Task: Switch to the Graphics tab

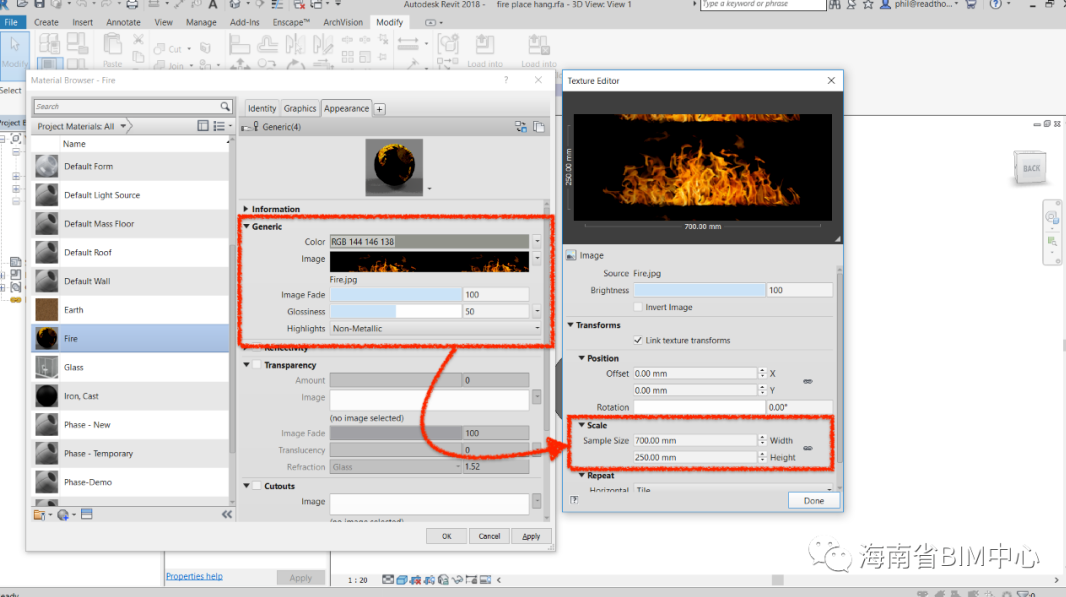Action: point(299,108)
